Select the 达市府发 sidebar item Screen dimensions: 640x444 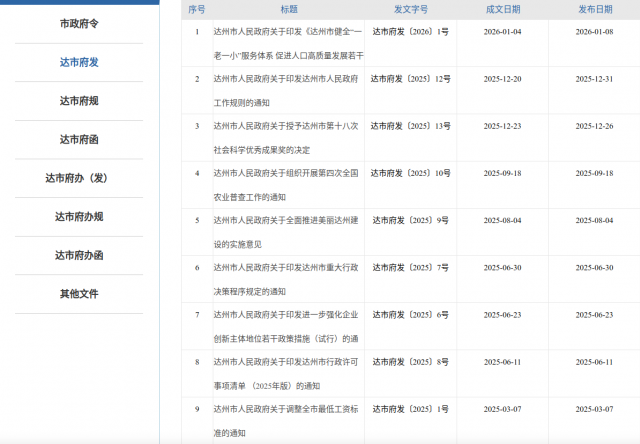79,62
